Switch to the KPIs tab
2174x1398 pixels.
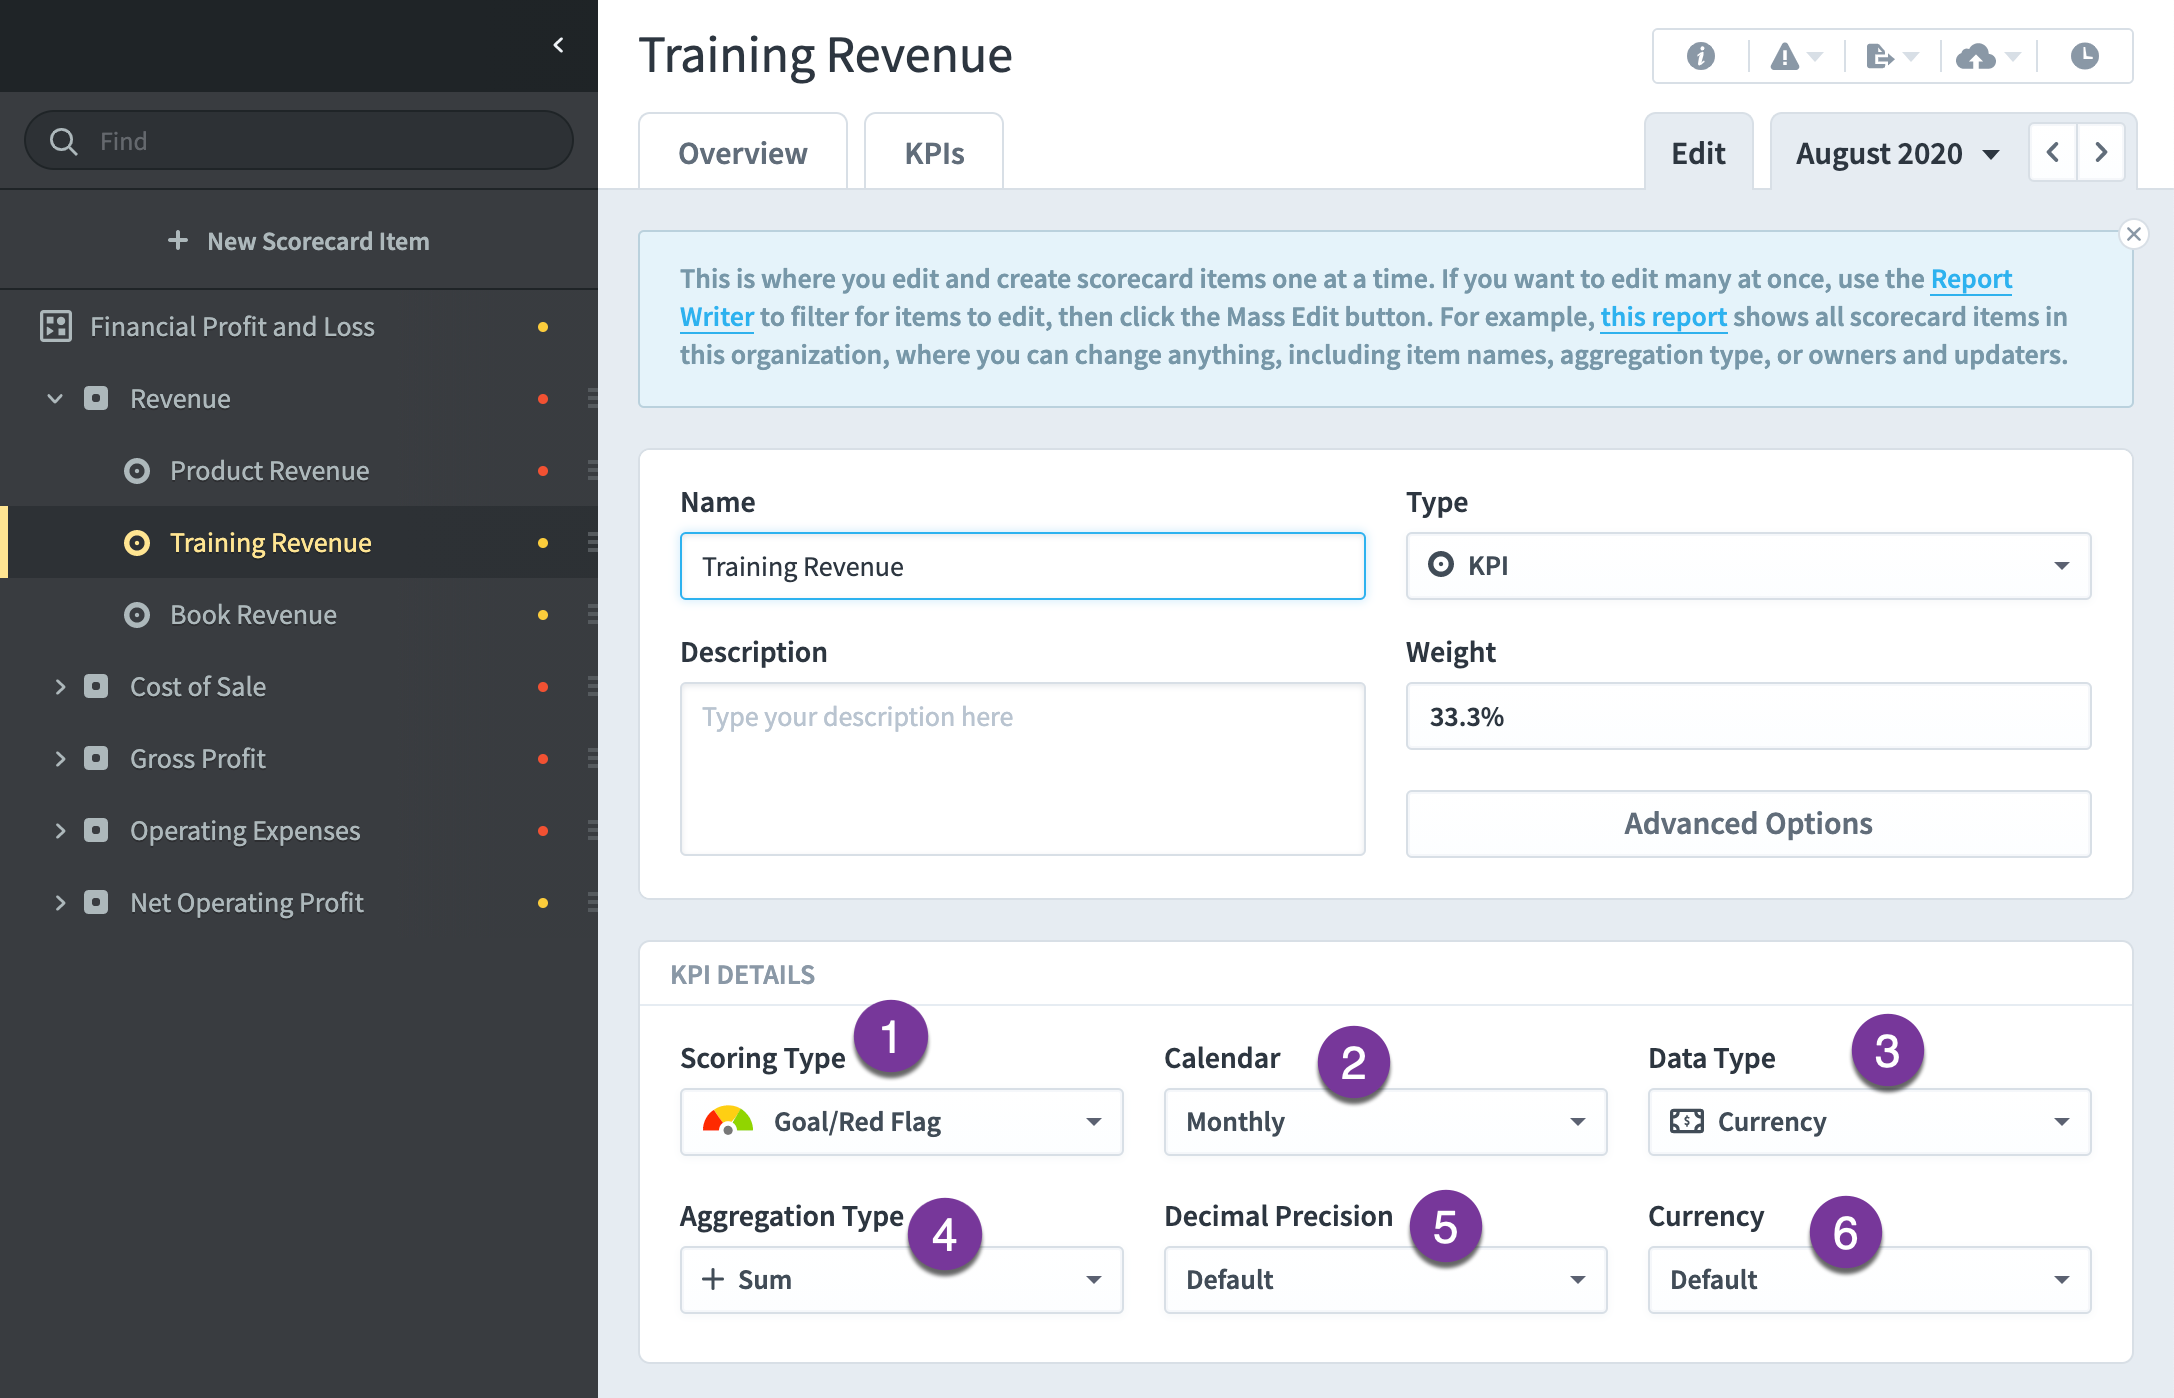point(934,153)
